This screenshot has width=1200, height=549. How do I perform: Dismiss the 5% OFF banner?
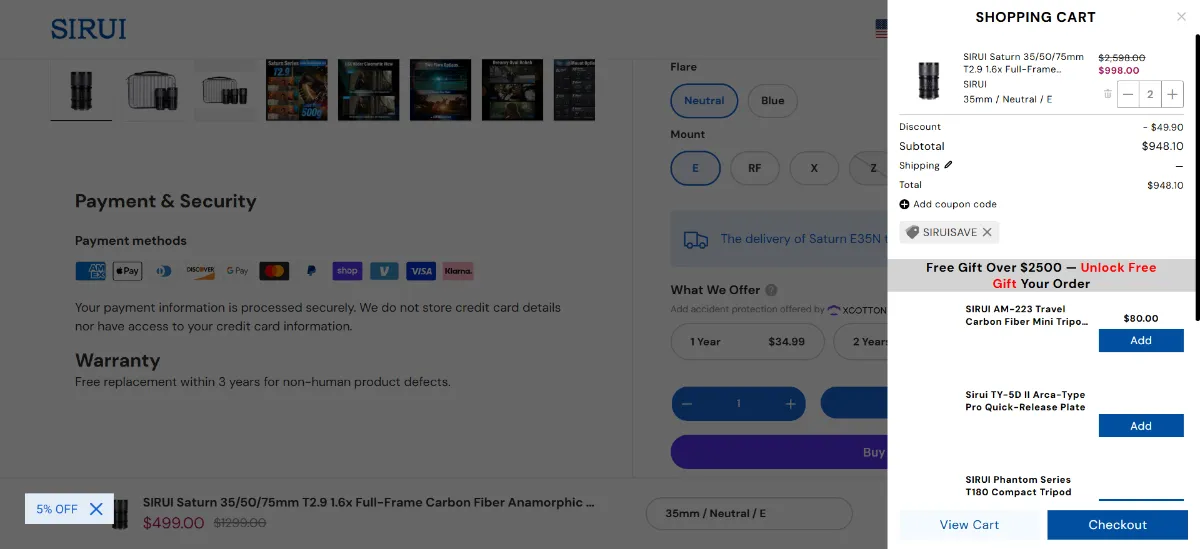(x=96, y=509)
